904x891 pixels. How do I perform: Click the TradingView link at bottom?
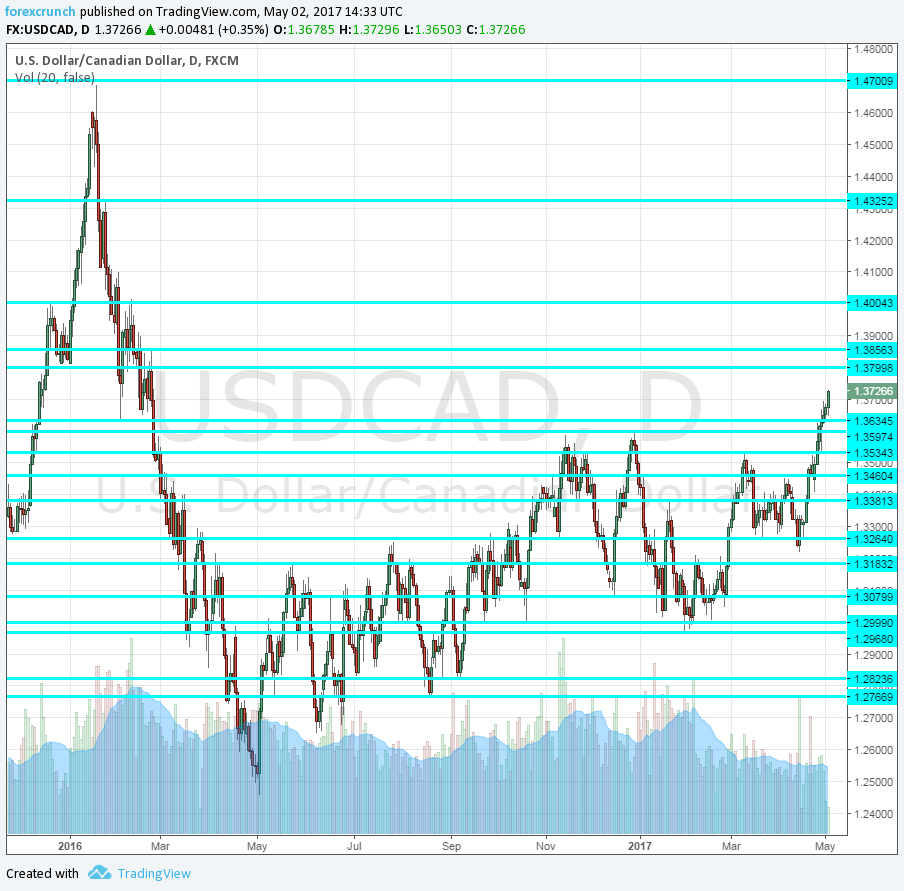(x=153, y=873)
